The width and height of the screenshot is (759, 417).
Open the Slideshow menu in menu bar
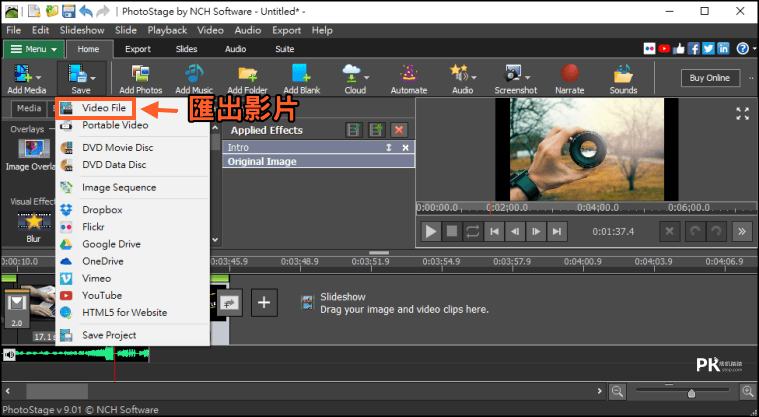point(82,30)
